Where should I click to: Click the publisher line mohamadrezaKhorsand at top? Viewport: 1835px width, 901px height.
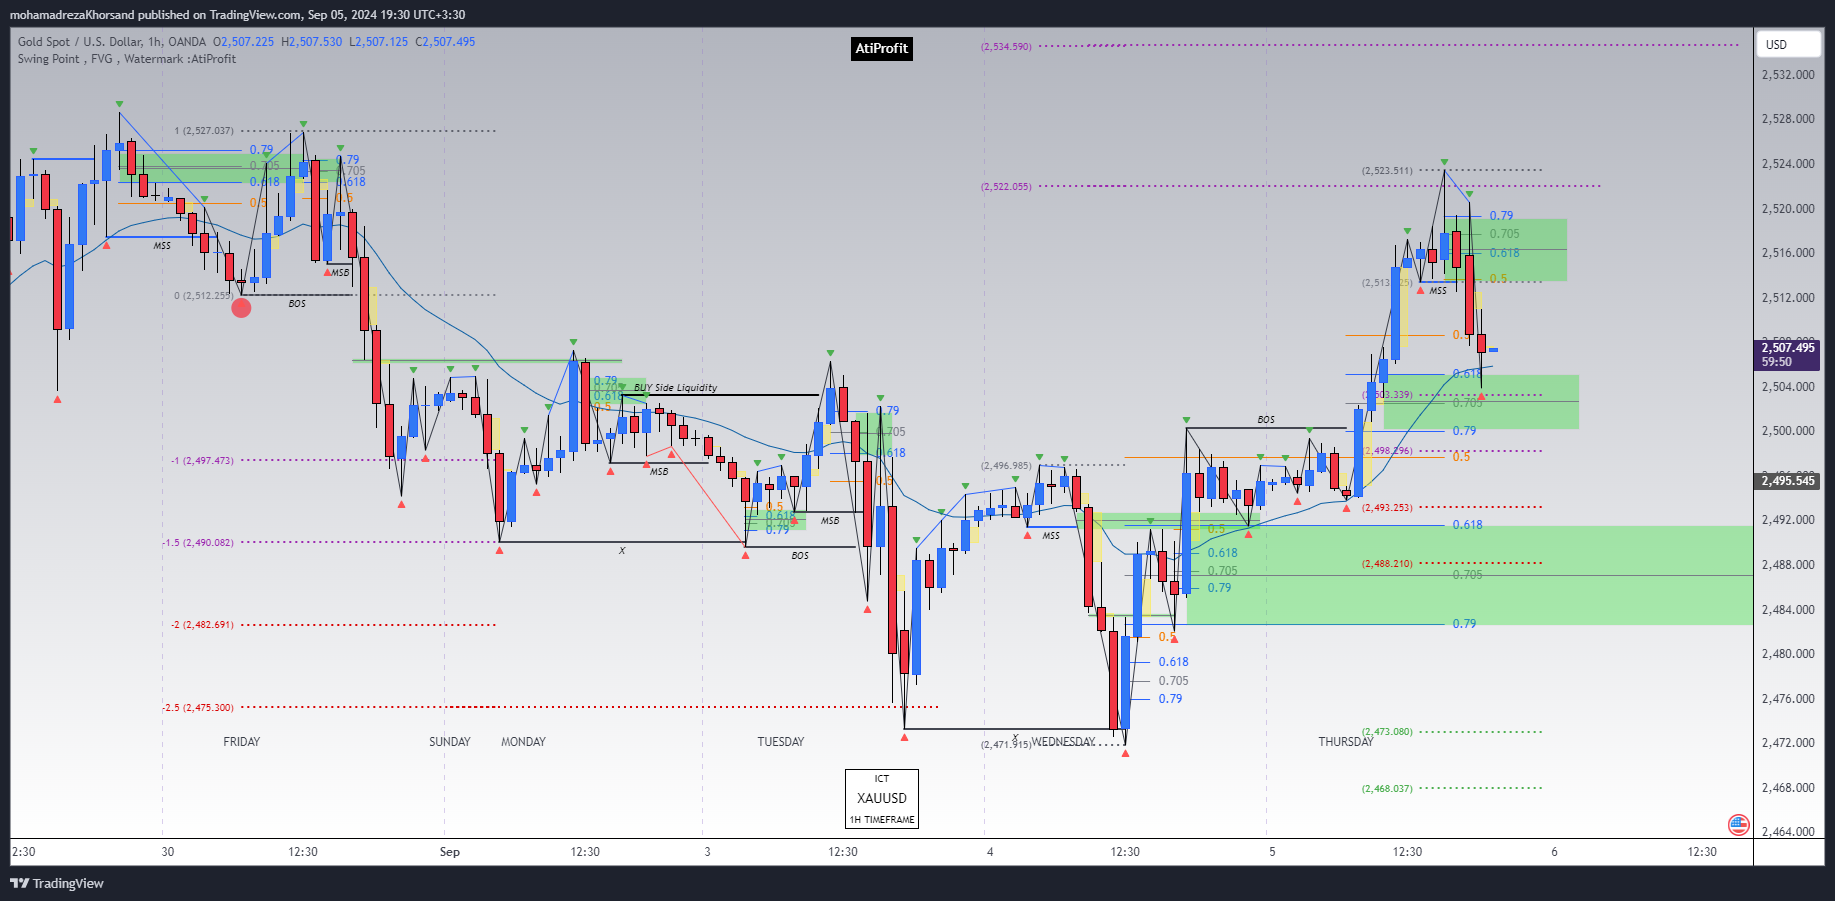[237, 14]
